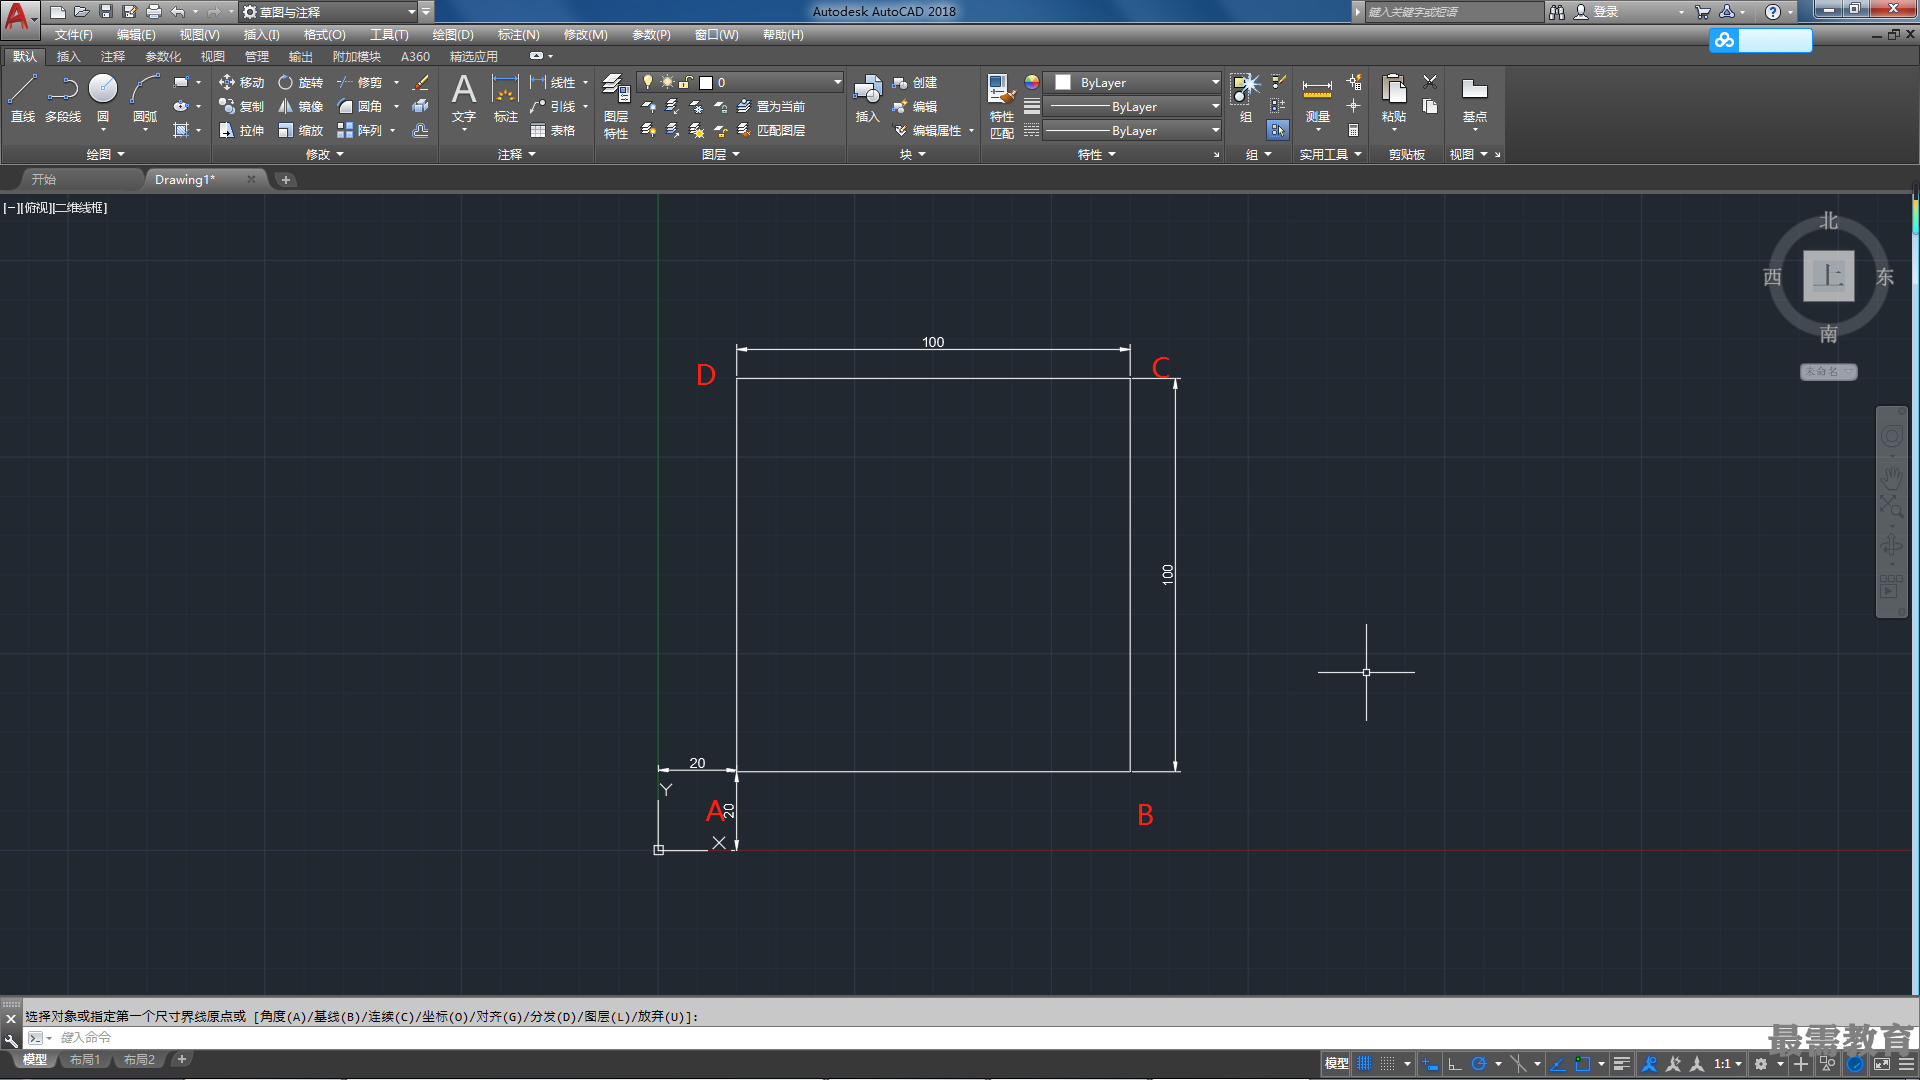This screenshot has height=1080, width=1920.
Task: Click the 特性匹配 (Match Properties) tool
Action: pyautogui.click(x=1001, y=105)
